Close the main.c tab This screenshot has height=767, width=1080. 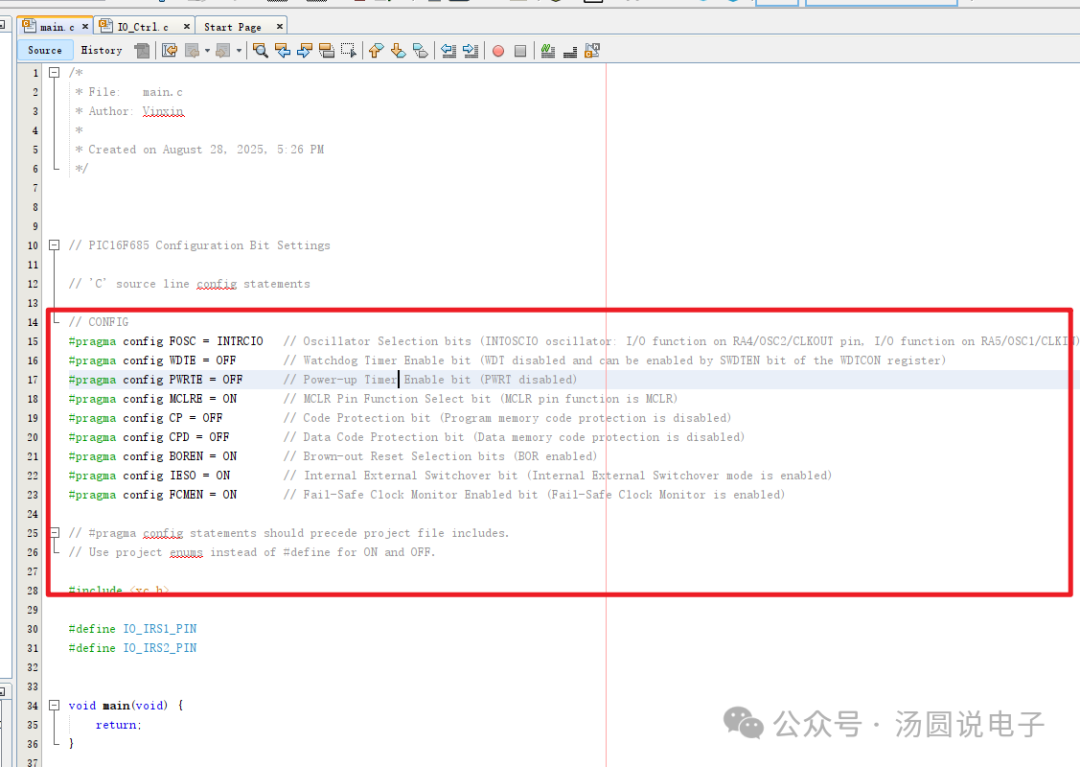point(85,26)
